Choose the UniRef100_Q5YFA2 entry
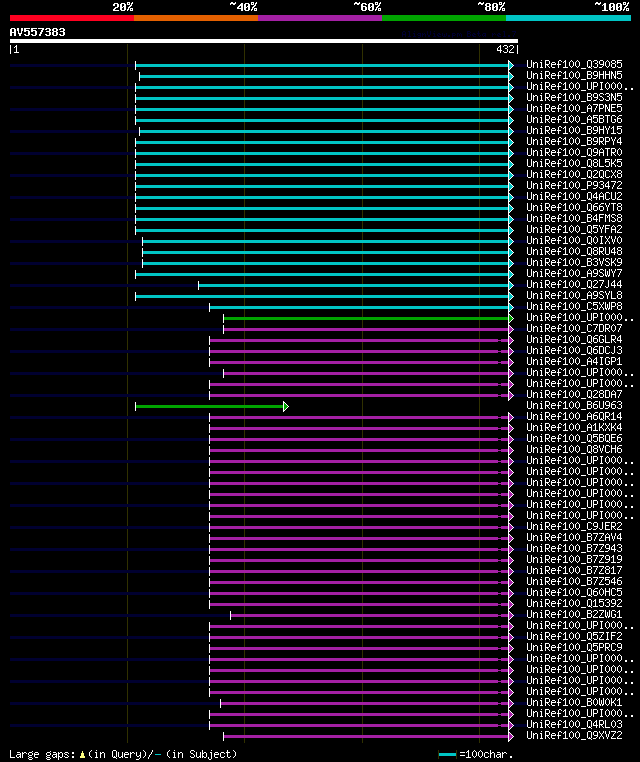This screenshot has width=640, height=762. [x=574, y=229]
